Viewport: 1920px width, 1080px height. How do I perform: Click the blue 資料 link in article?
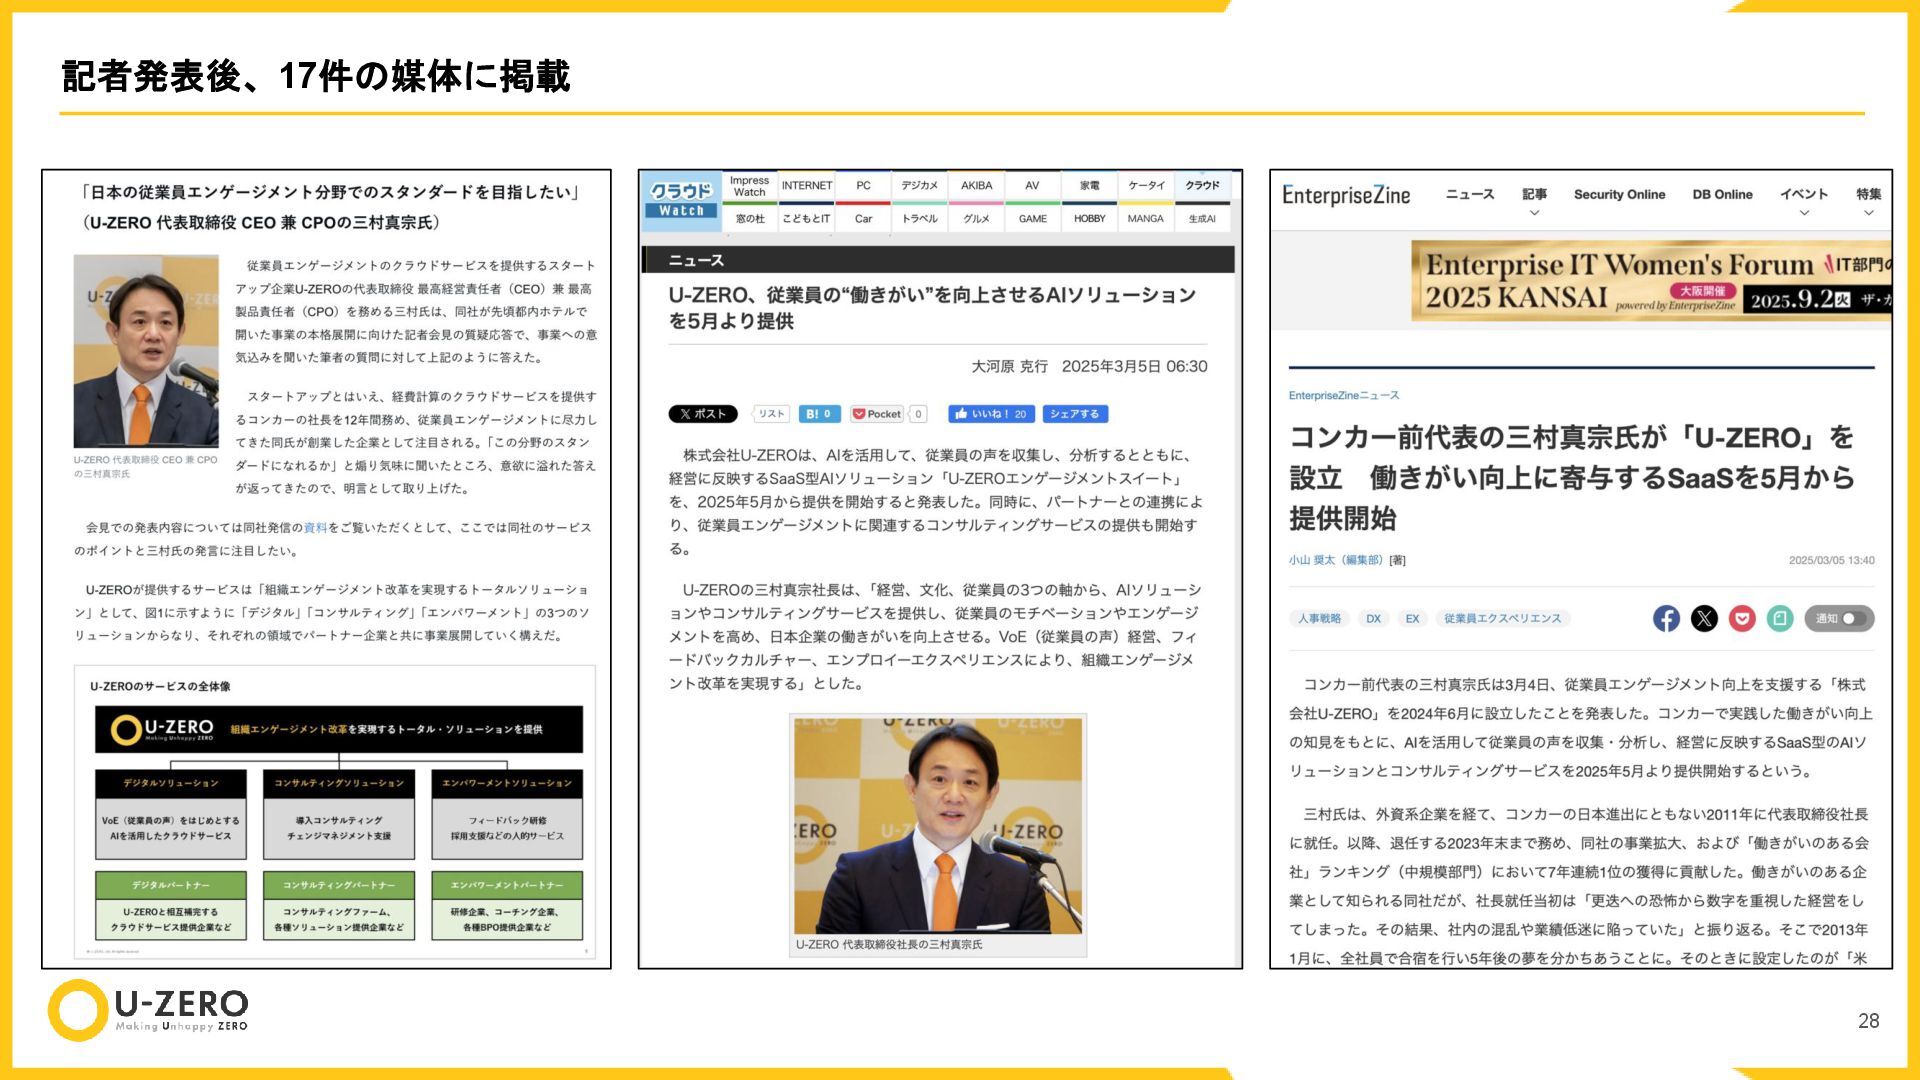click(x=315, y=527)
